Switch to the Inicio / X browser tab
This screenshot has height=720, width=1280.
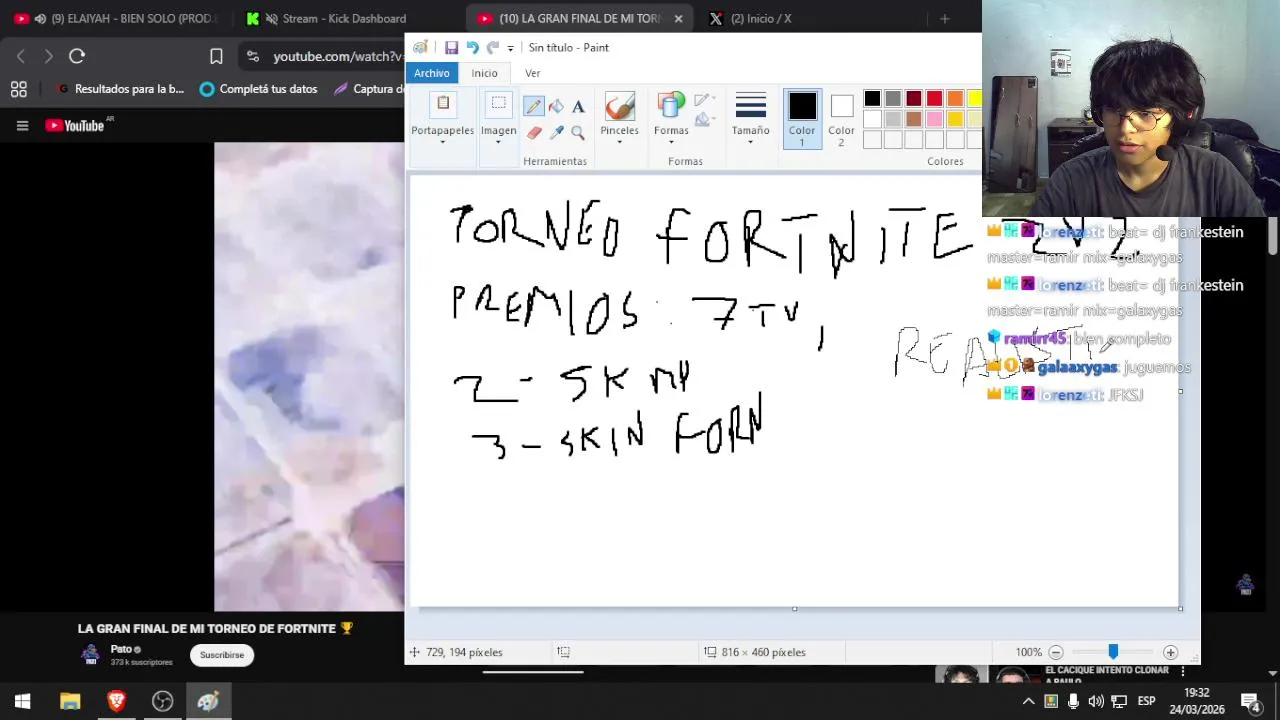[x=760, y=18]
